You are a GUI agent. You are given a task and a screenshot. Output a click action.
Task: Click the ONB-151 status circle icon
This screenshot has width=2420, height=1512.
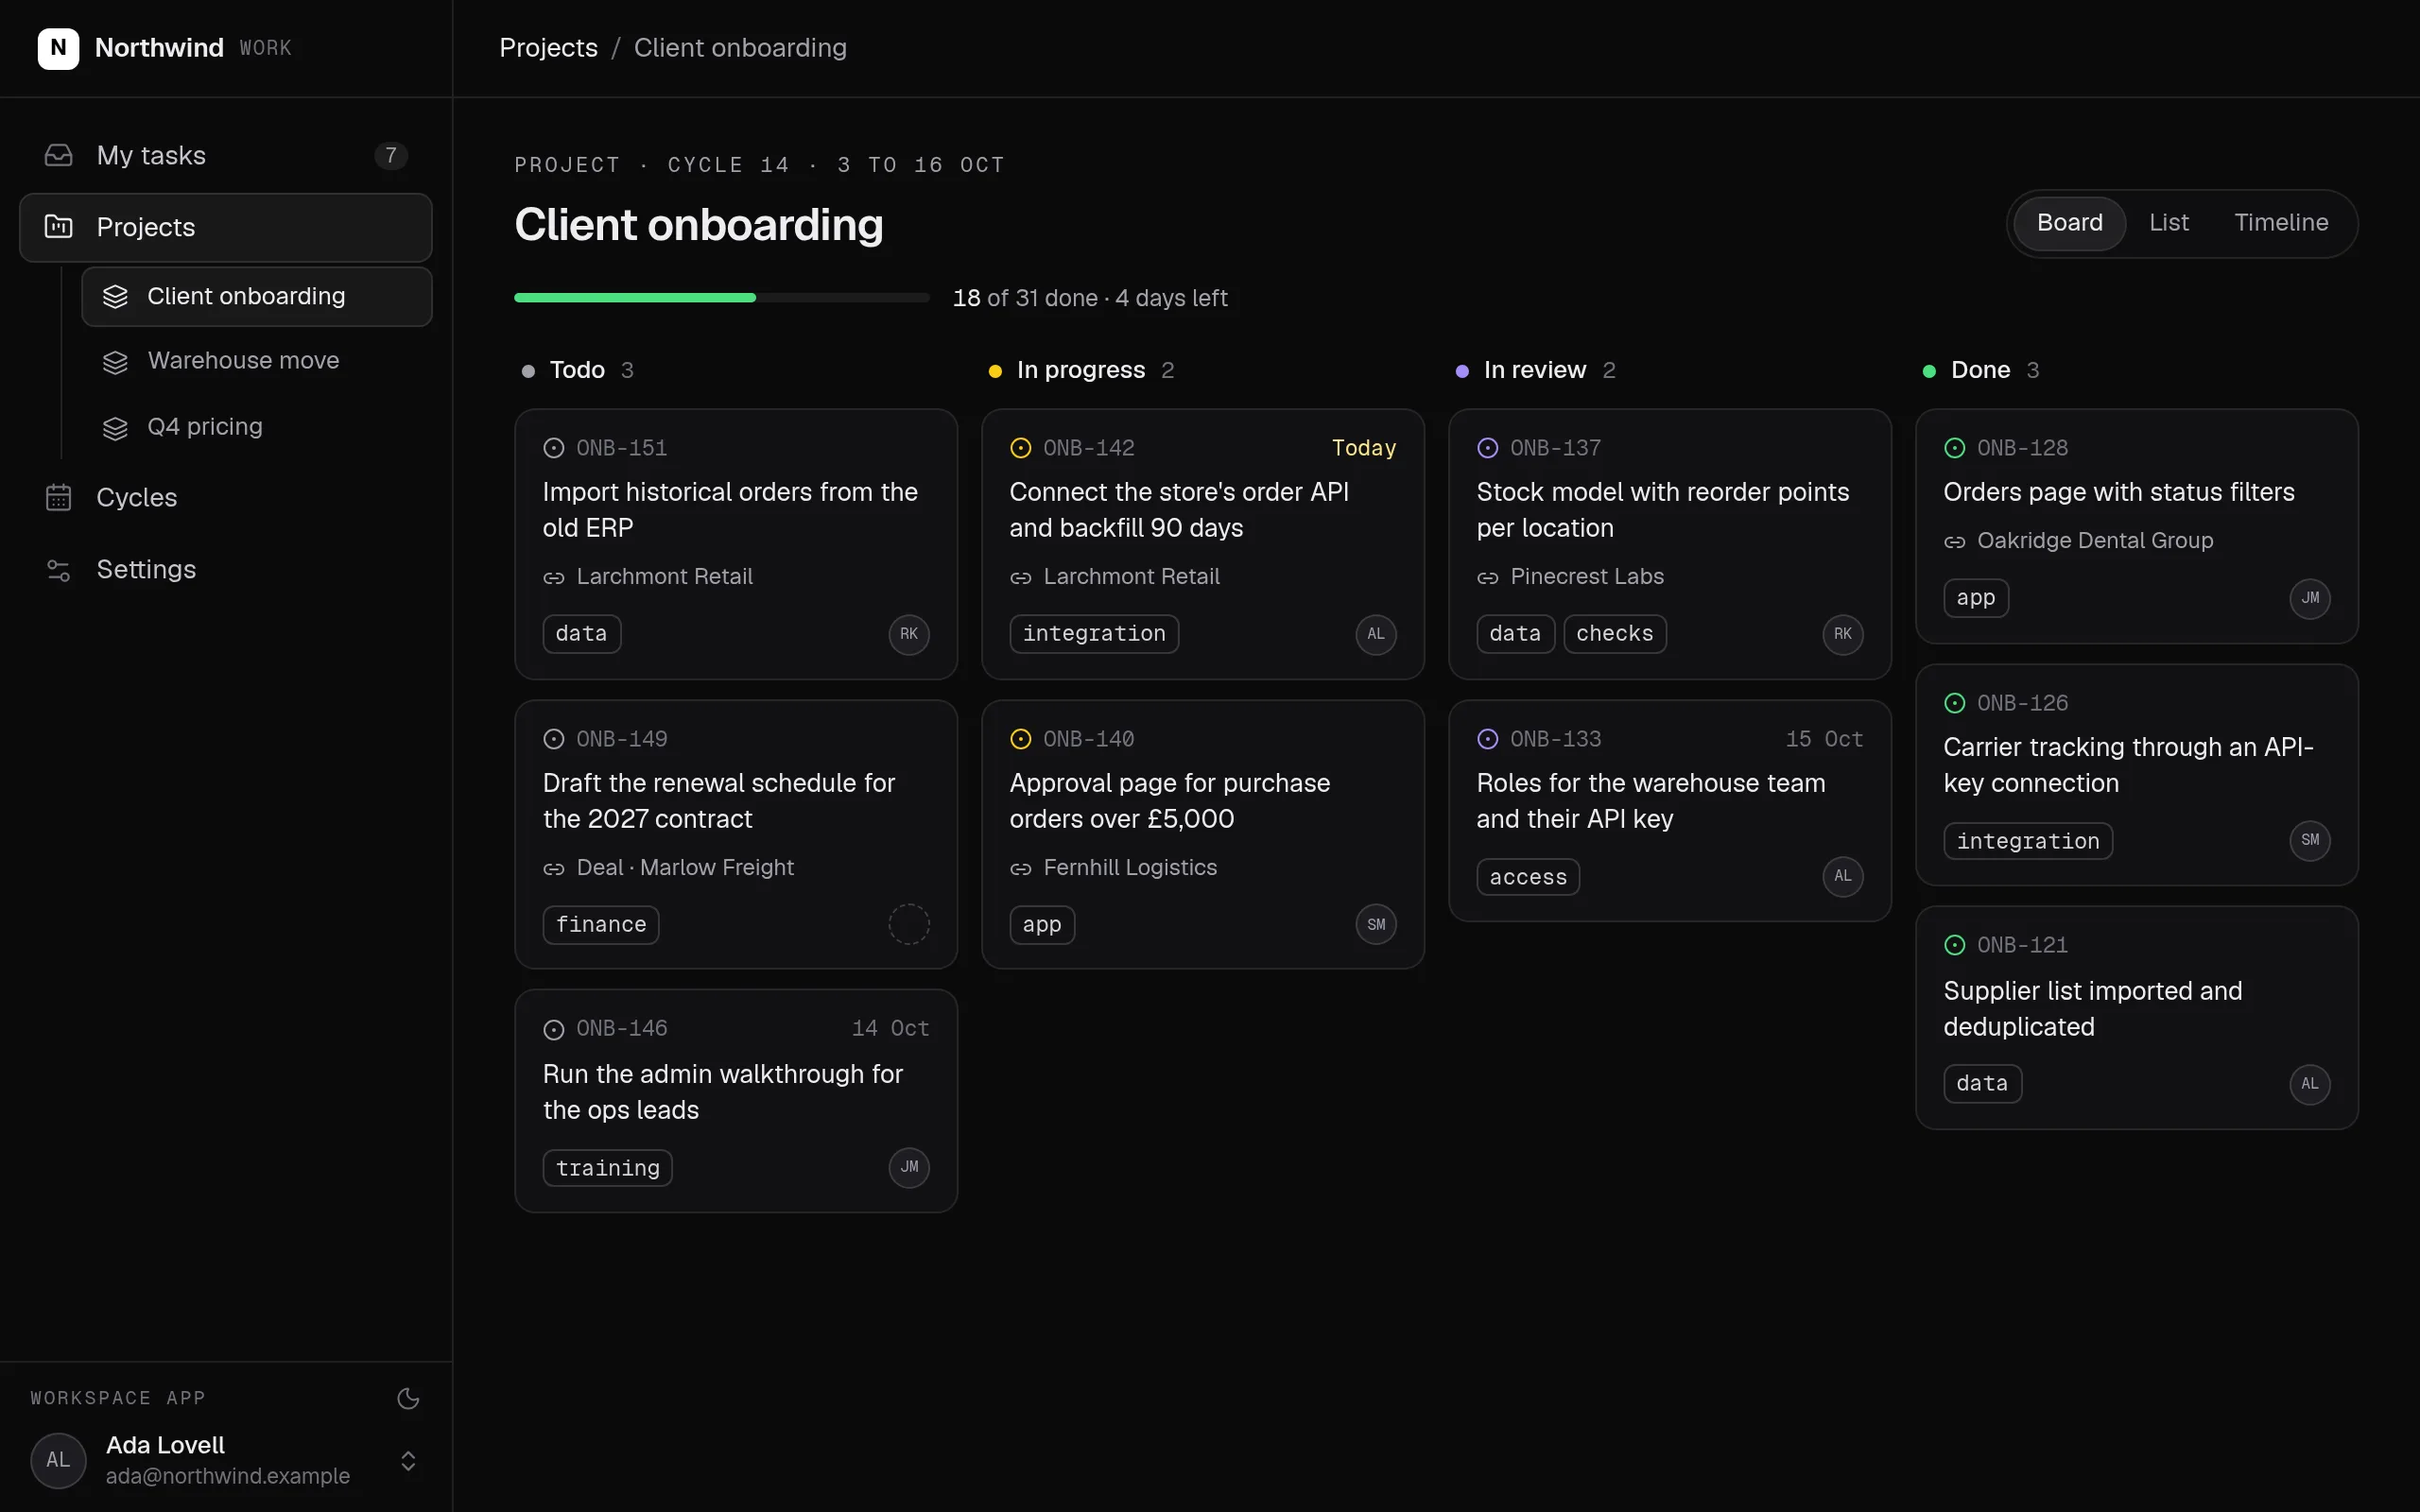(x=554, y=448)
